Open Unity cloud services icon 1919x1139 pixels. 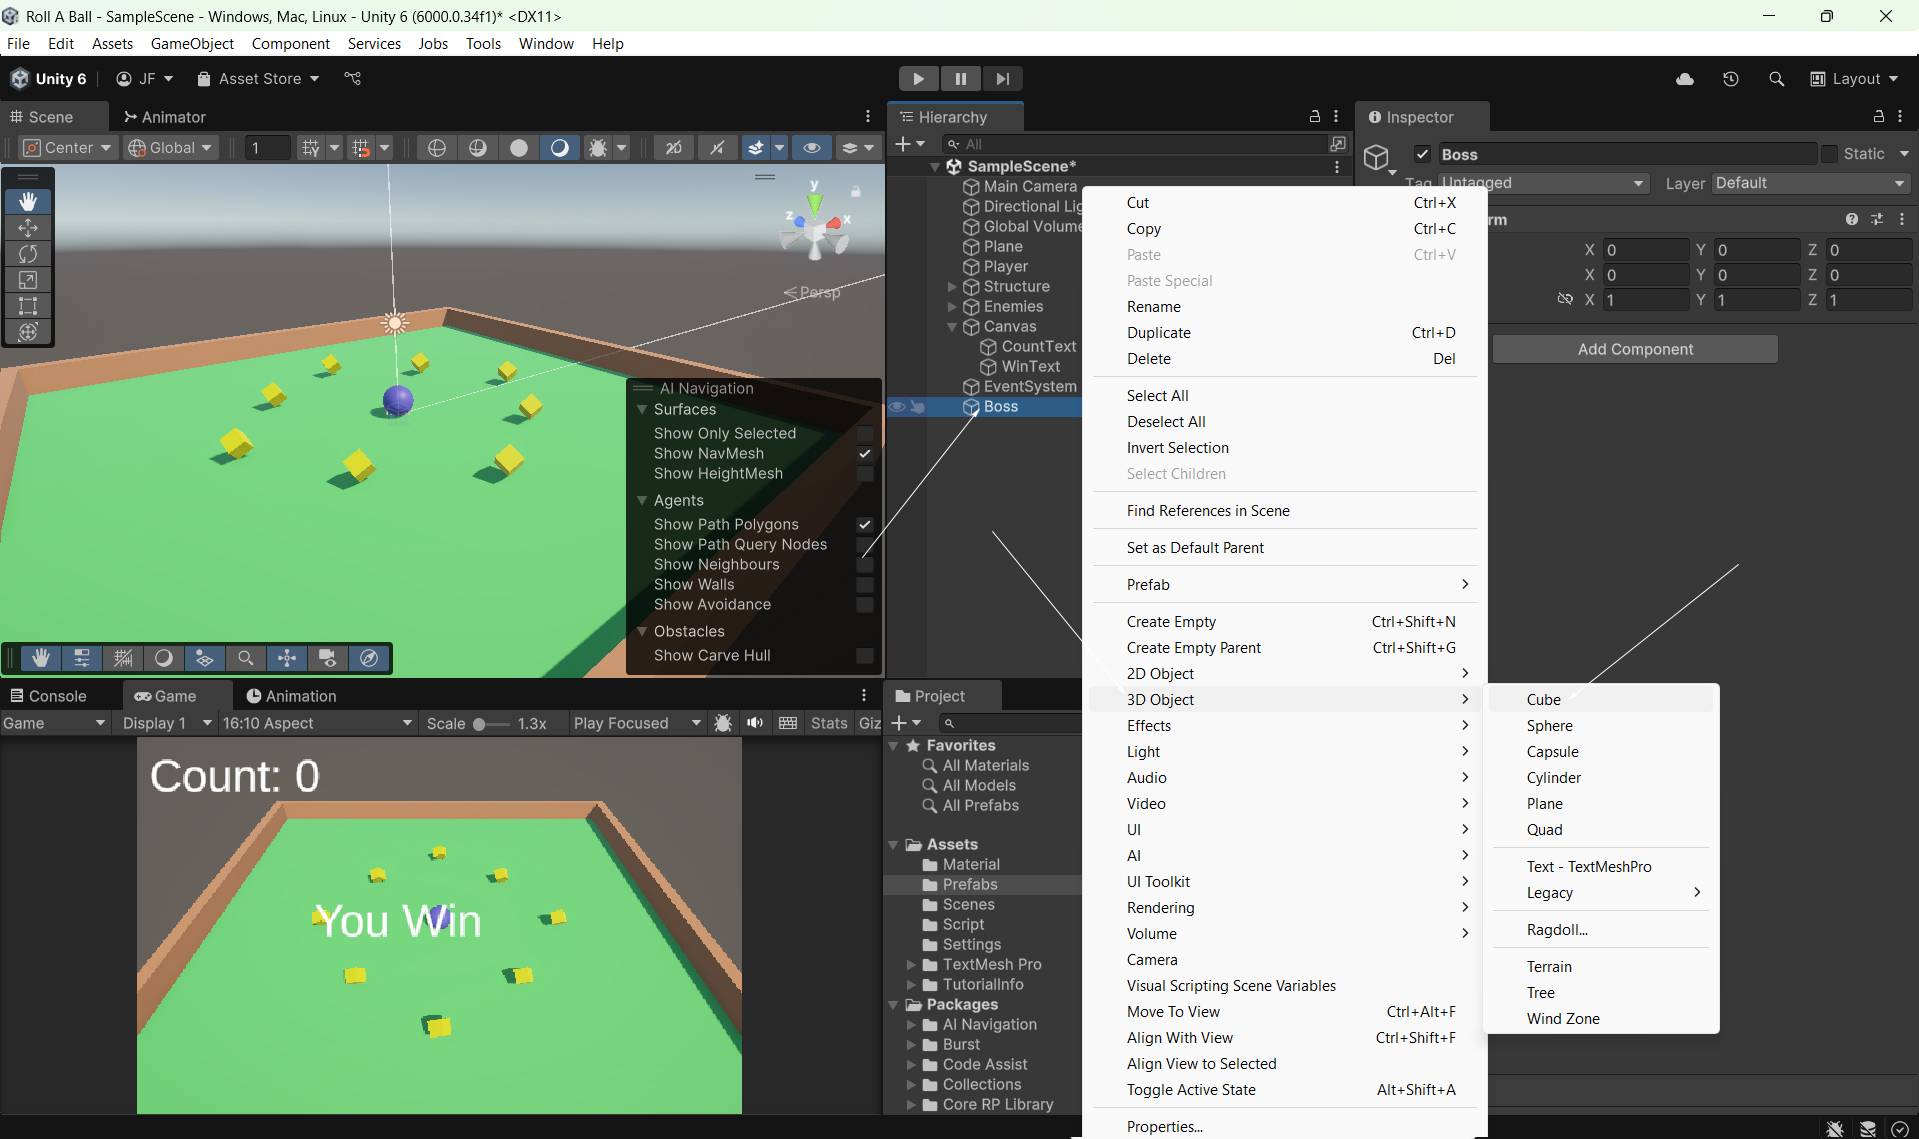pos(1685,79)
